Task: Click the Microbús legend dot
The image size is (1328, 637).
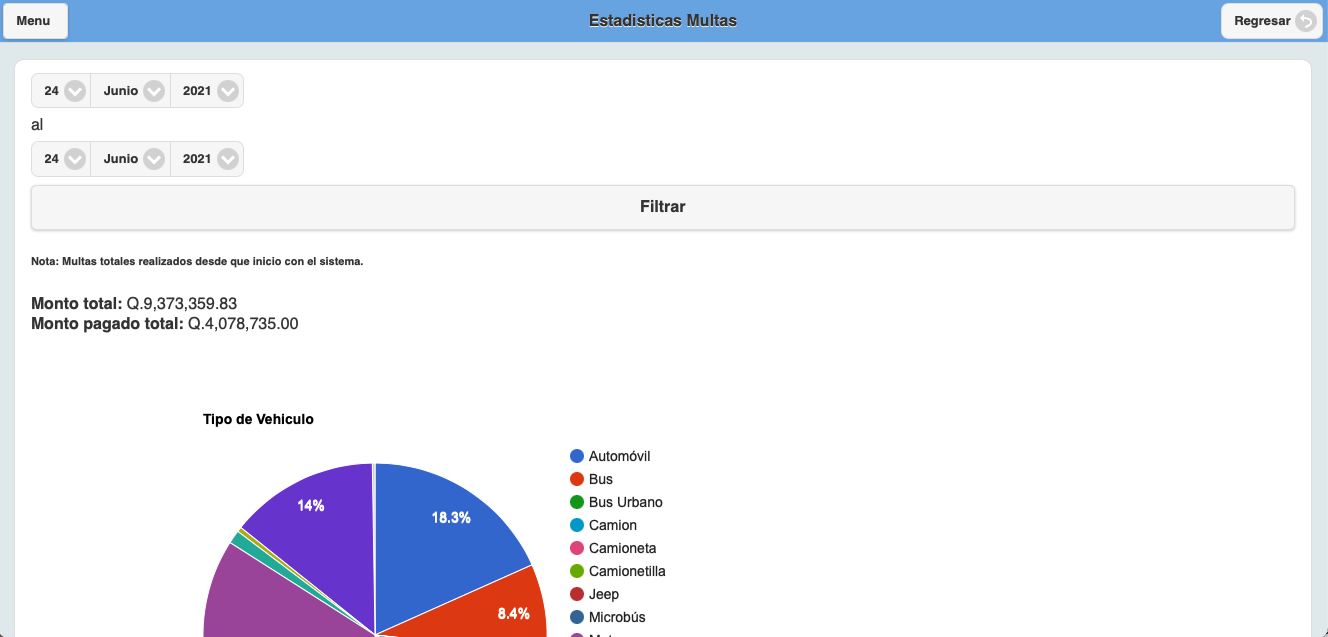Action: pos(577,617)
